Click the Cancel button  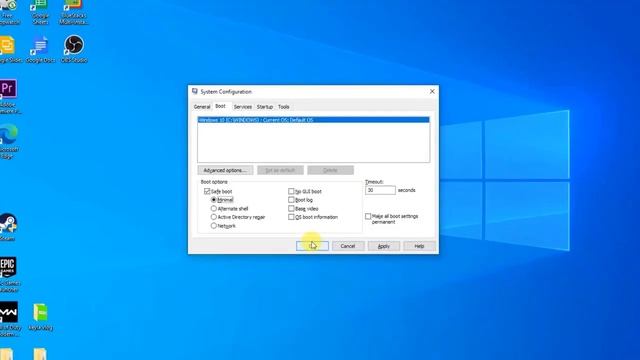click(x=348, y=246)
